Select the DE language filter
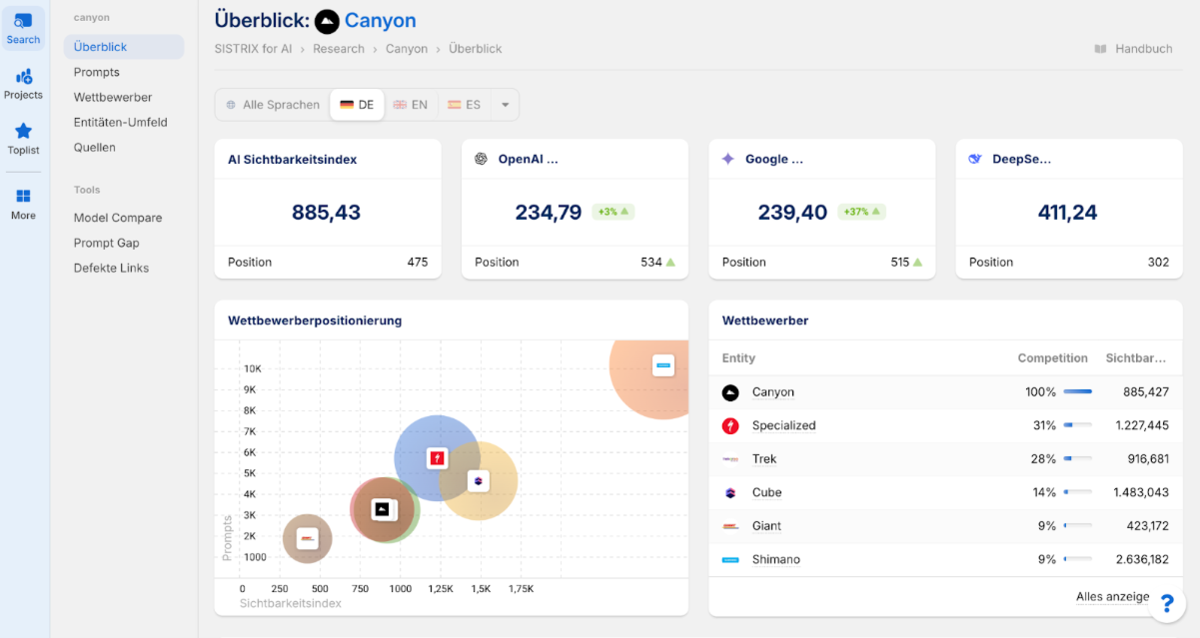 click(x=357, y=105)
